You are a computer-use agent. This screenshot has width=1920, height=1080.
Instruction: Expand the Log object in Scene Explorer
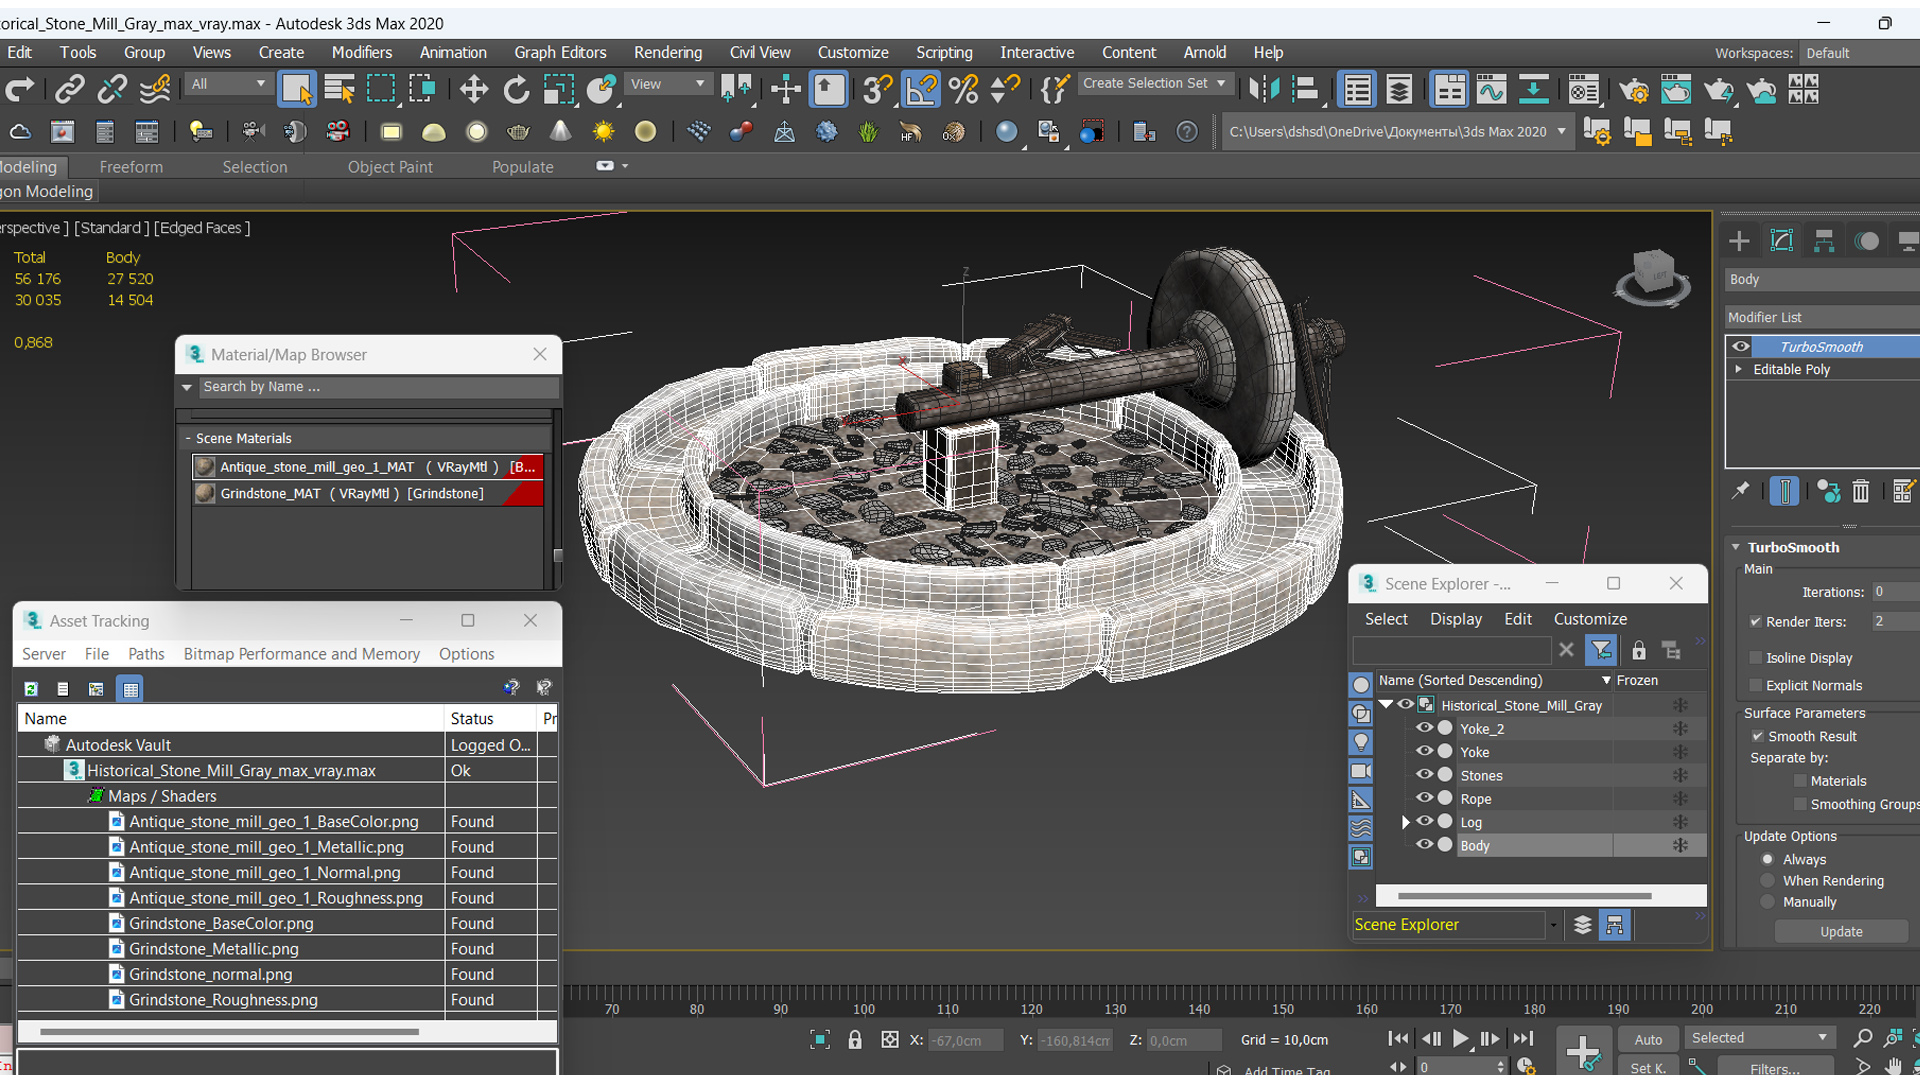click(x=1403, y=822)
